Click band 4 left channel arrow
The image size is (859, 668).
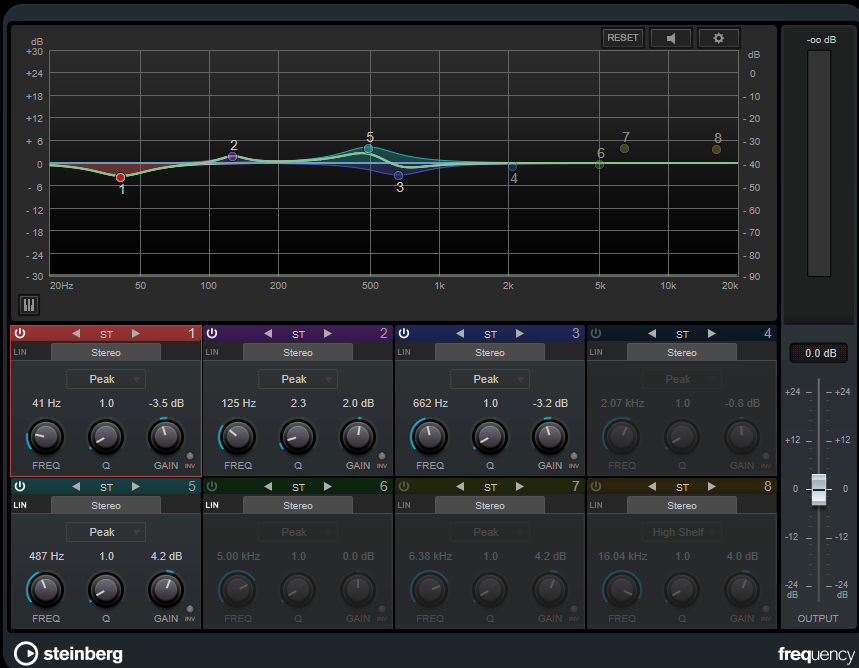tap(652, 334)
